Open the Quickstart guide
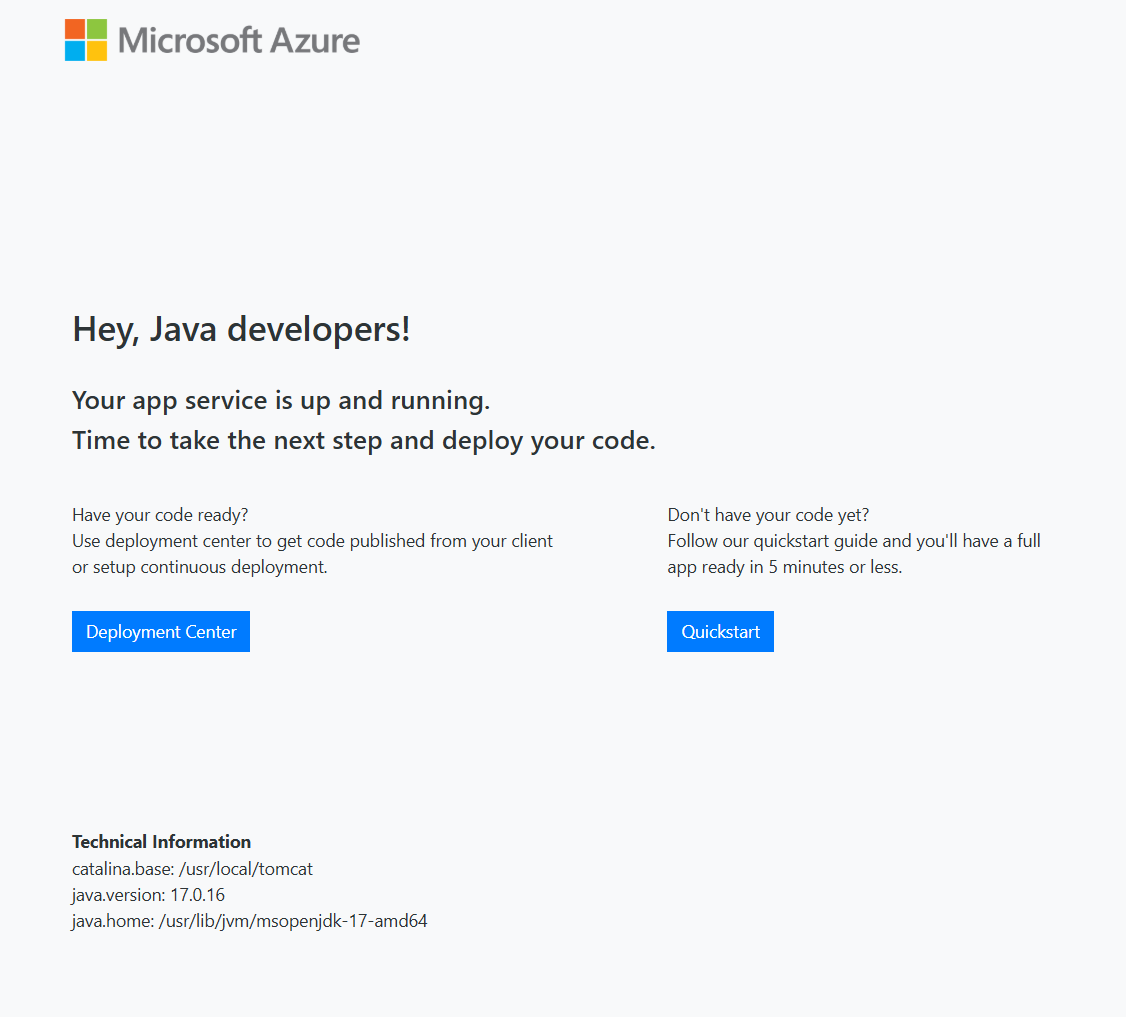The width and height of the screenshot is (1126, 1017). (720, 631)
